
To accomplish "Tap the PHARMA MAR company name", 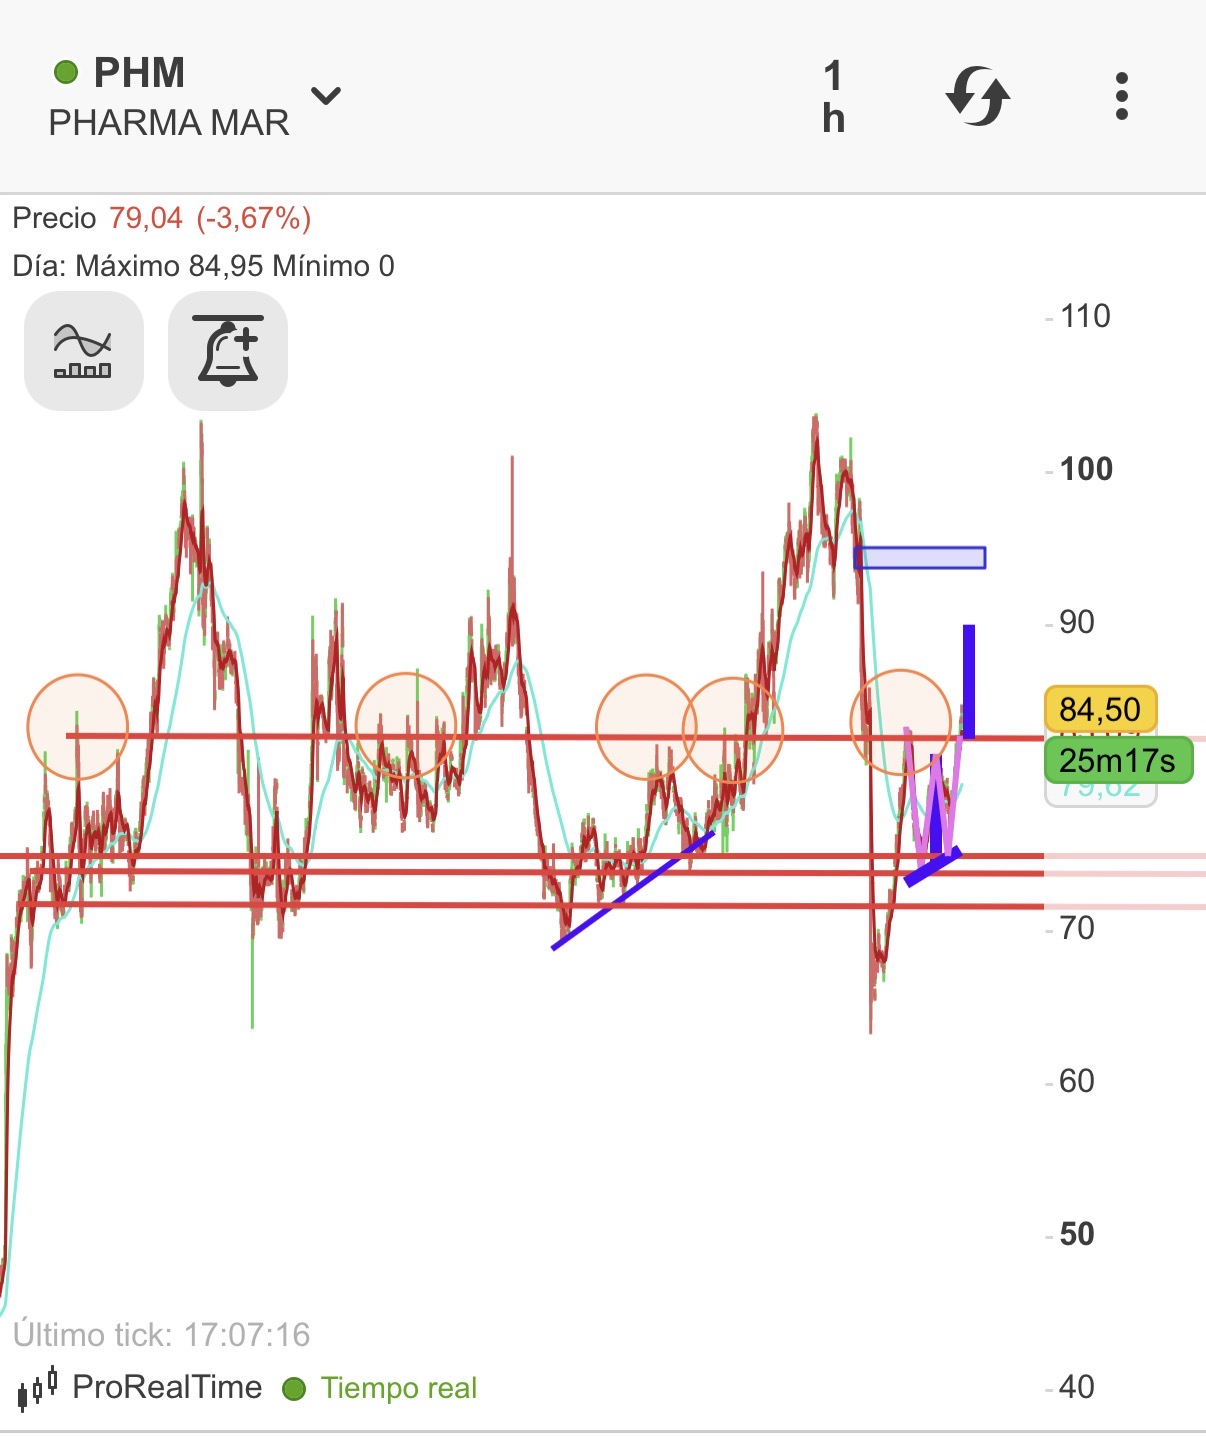I will click(x=169, y=123).
